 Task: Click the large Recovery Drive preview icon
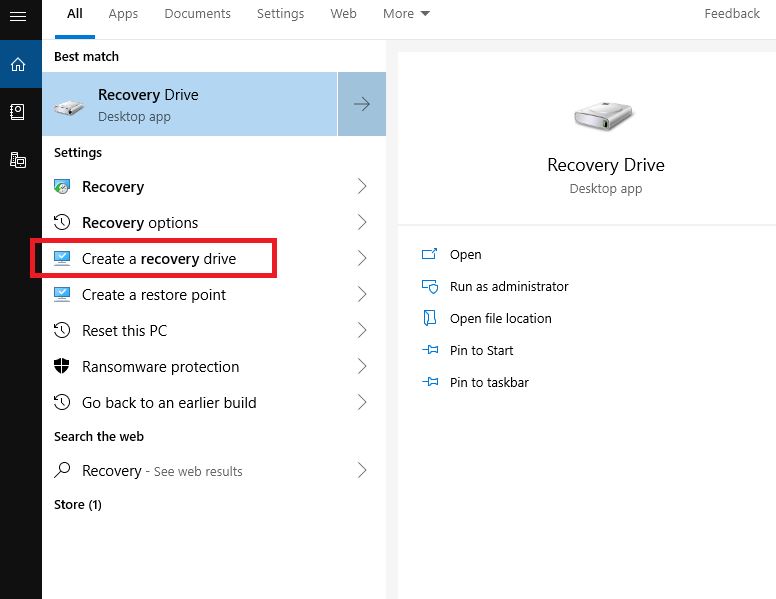(x=603, y=116)
